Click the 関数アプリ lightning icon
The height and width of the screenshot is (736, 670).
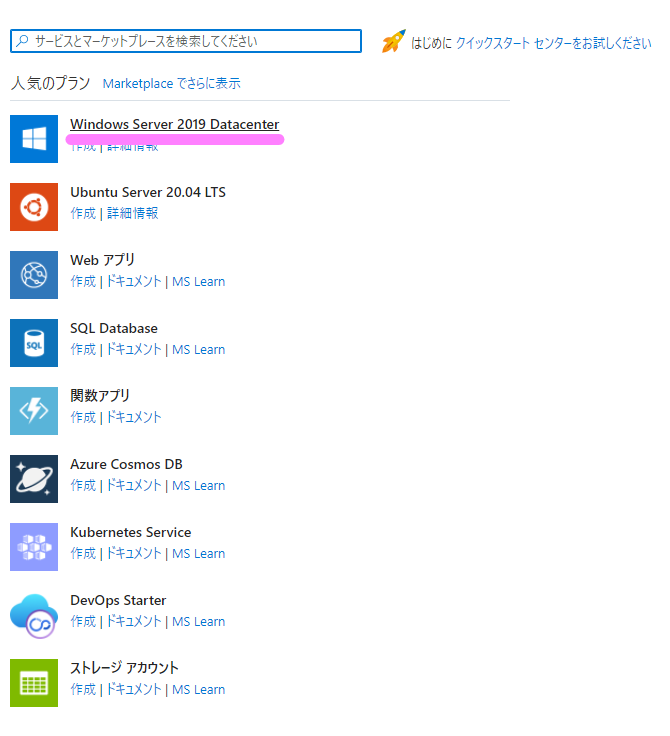point(34,411)
